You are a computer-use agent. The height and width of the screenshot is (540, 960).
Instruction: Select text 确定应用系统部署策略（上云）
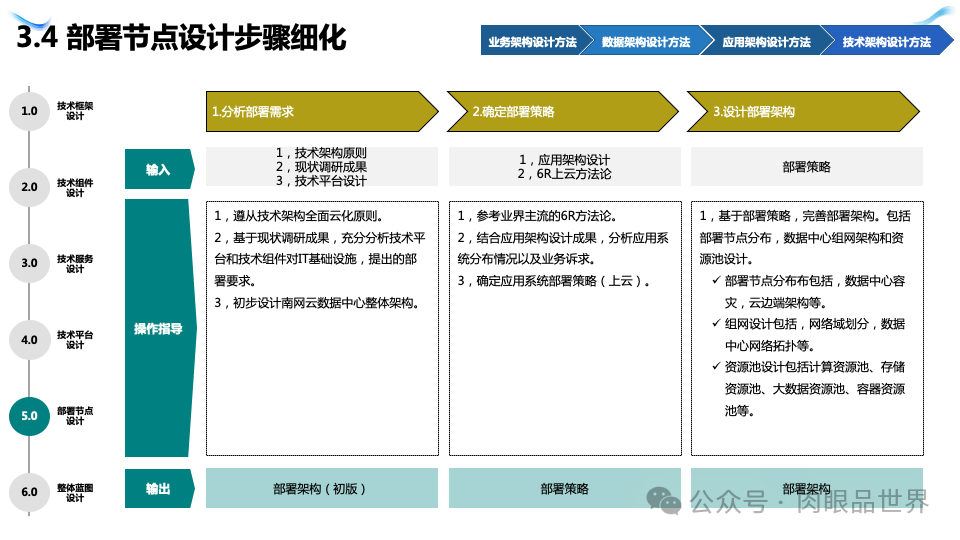(563, 281)
